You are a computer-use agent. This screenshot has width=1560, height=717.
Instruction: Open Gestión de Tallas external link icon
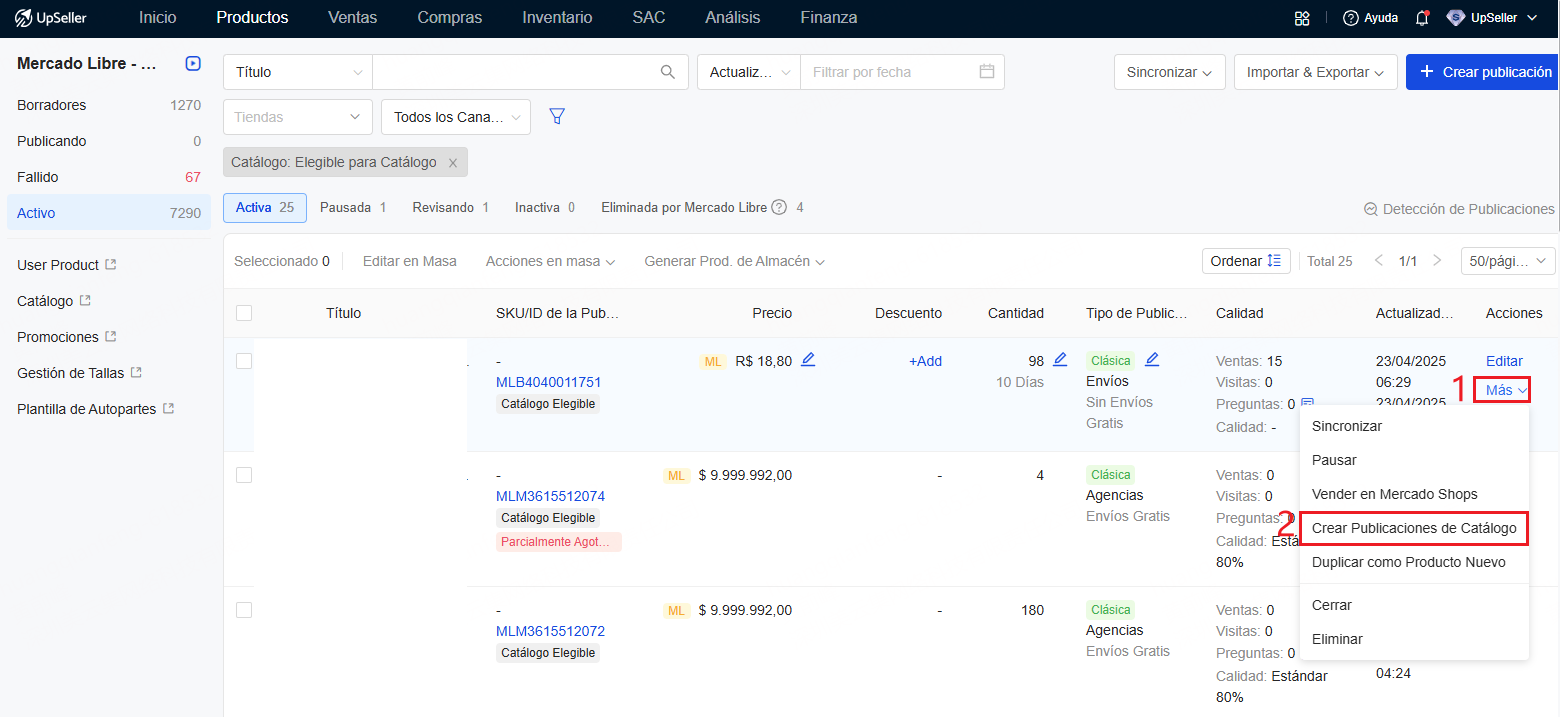point(136,373)
